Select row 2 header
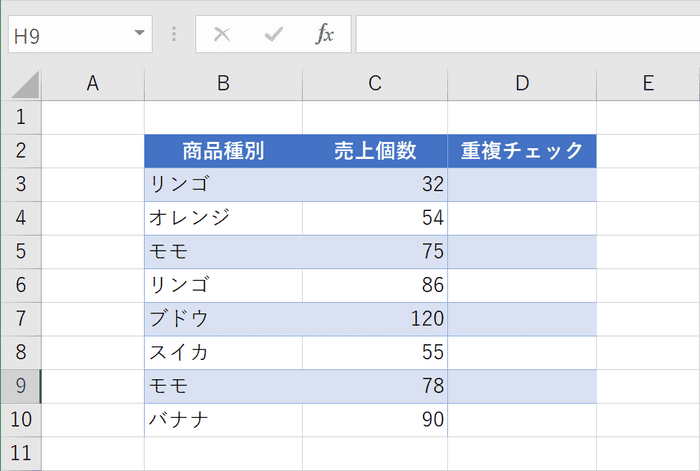 (x=21, y=151)
